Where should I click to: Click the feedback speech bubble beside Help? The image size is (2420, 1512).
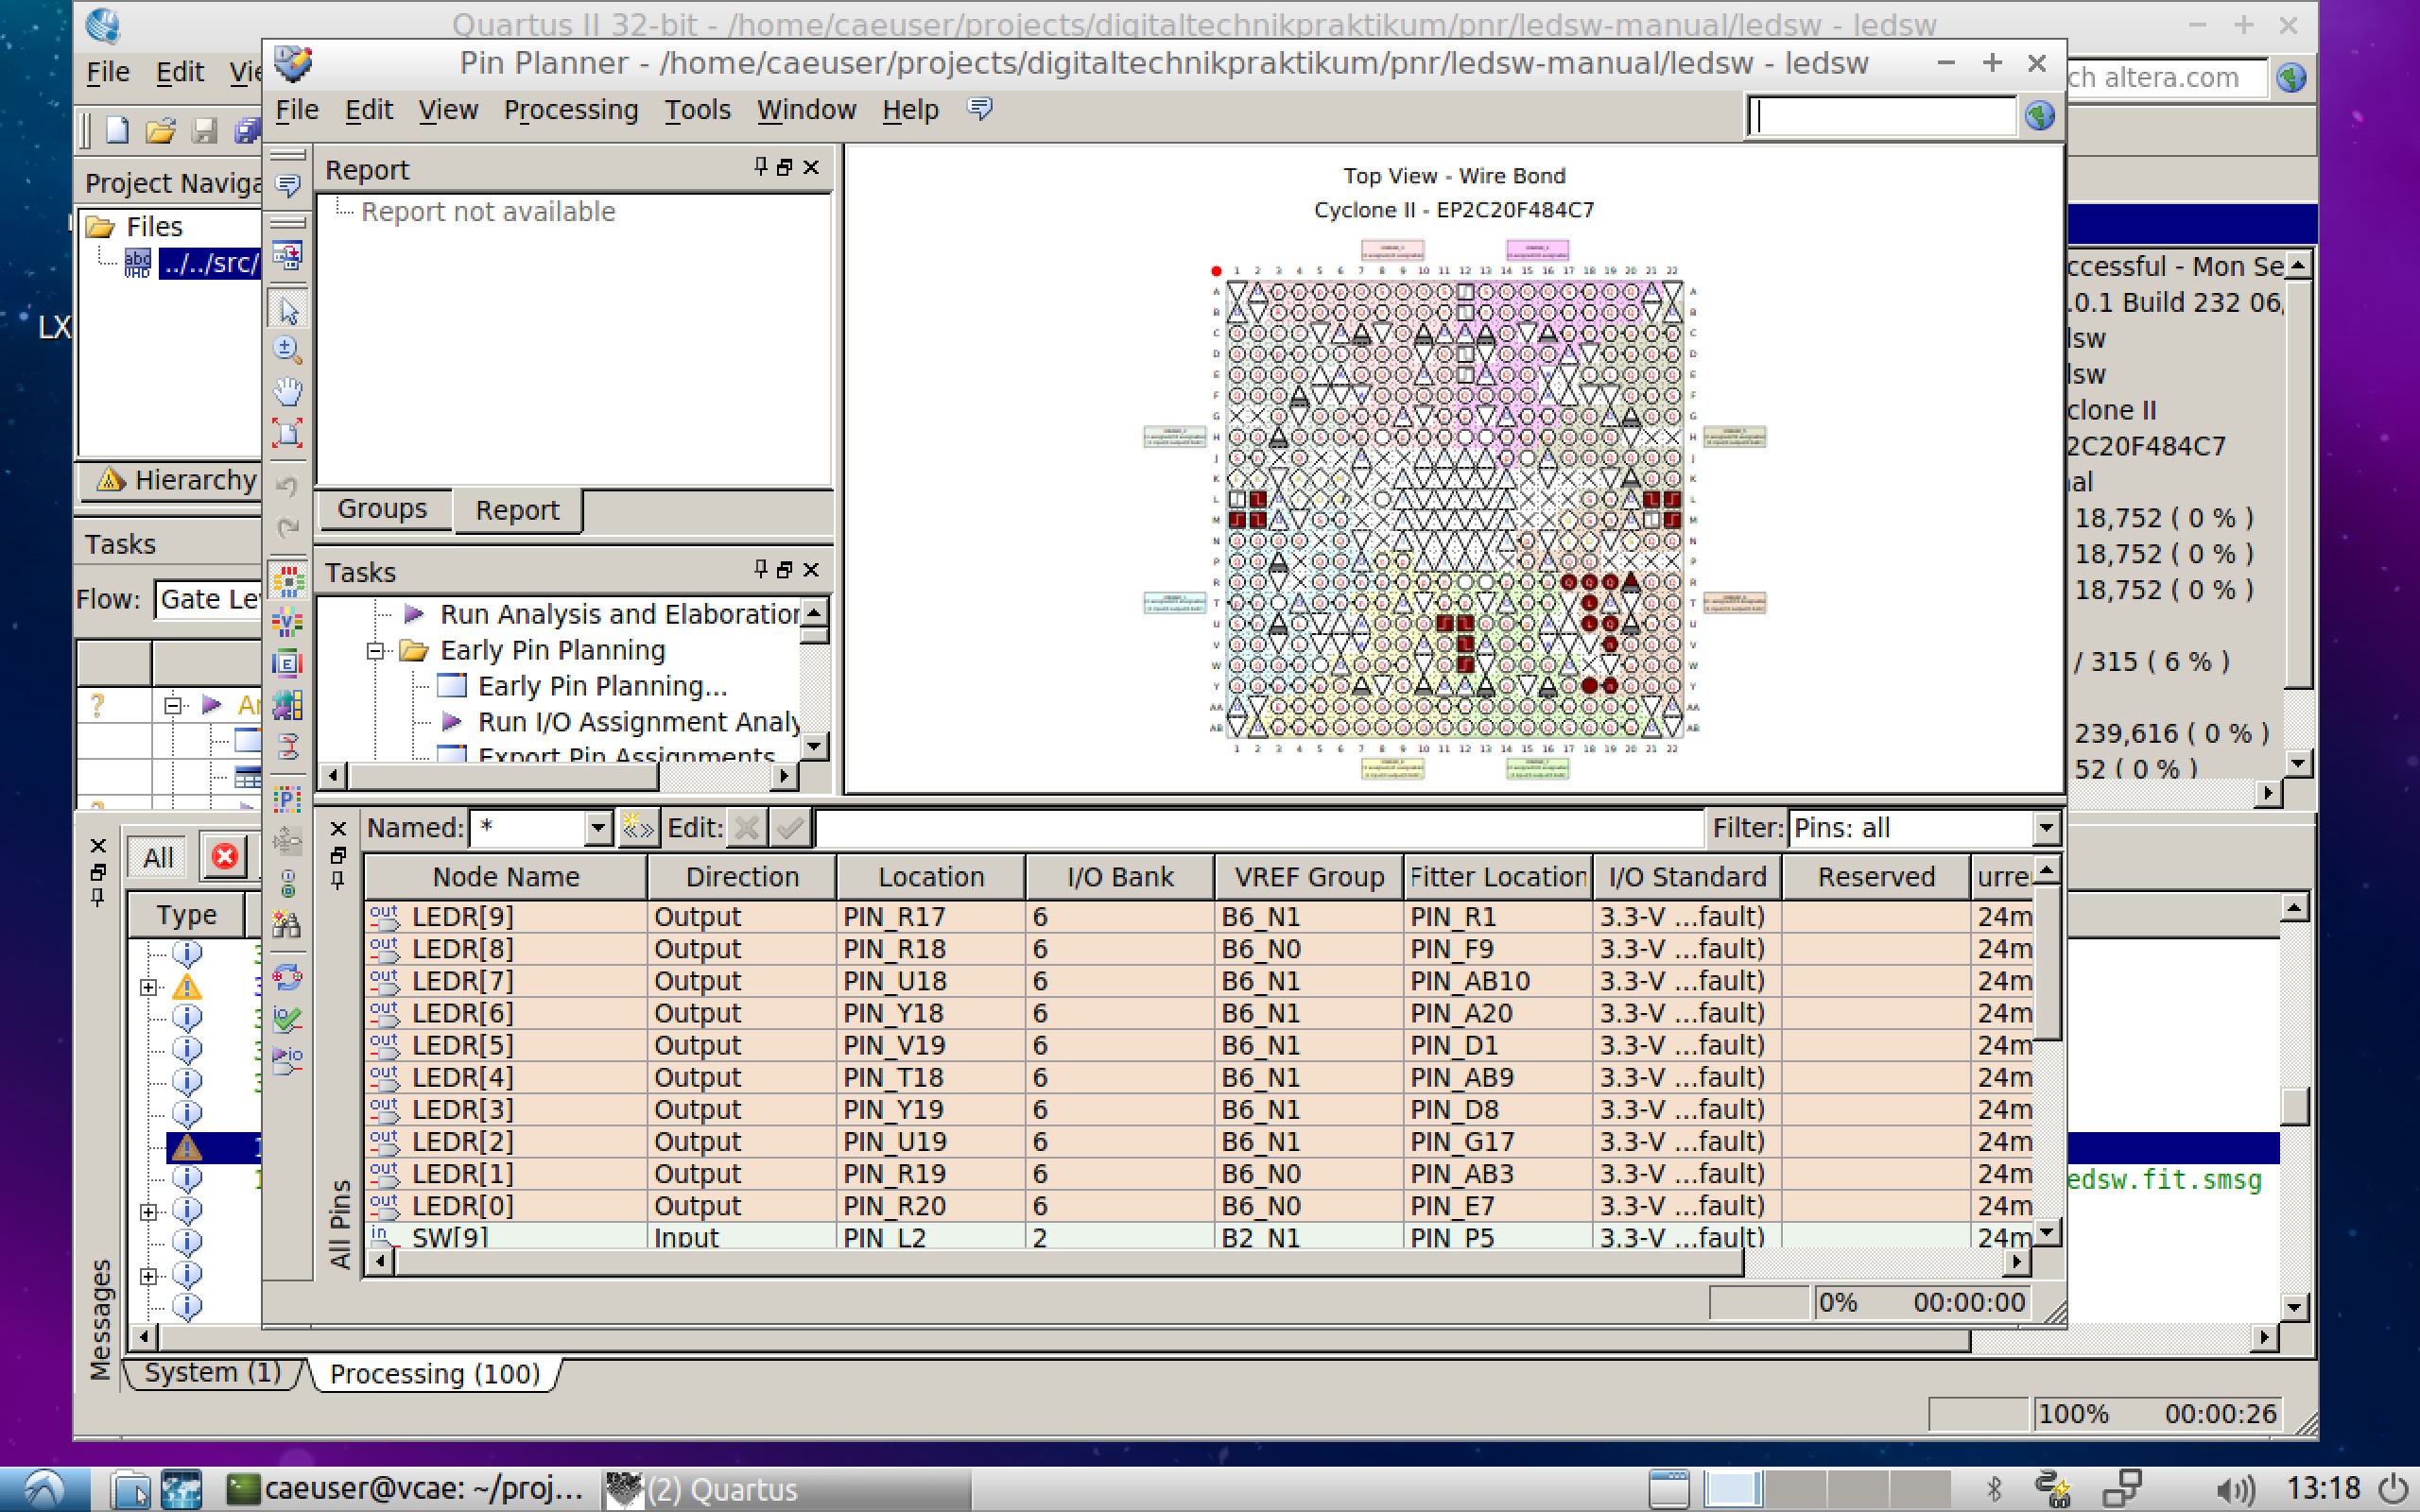click(x=980, y=108)
